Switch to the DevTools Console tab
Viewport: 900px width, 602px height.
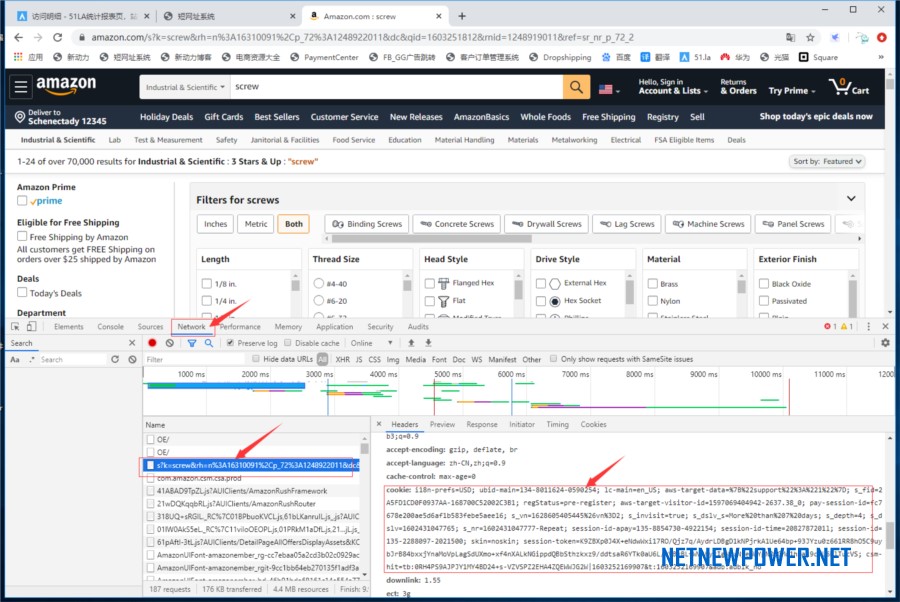(x=110, y=327)
